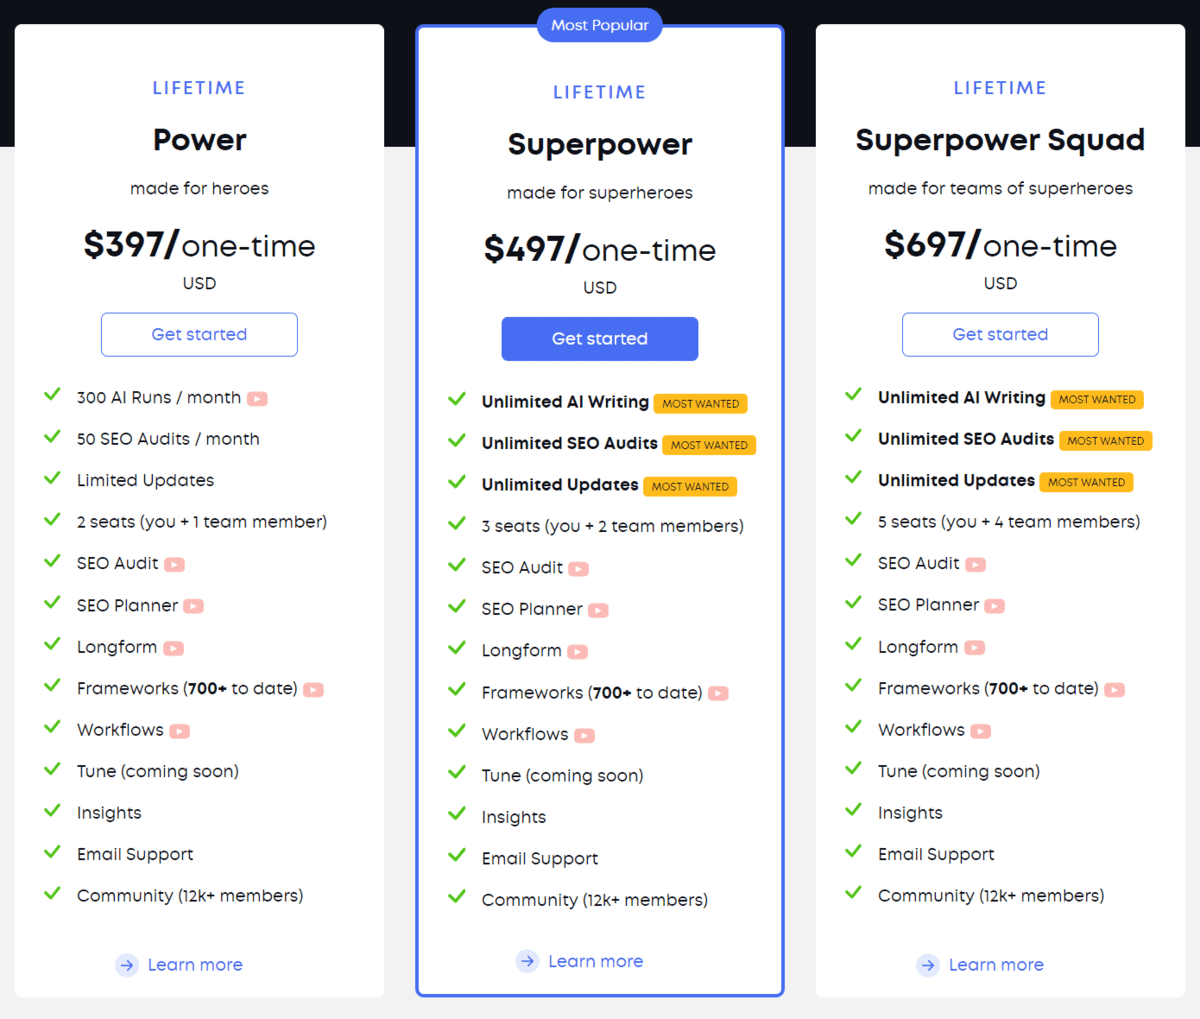1200x1019 pixels.
Task: Play video for 300 AI Runs in Power plan
Action: (257, 398)
